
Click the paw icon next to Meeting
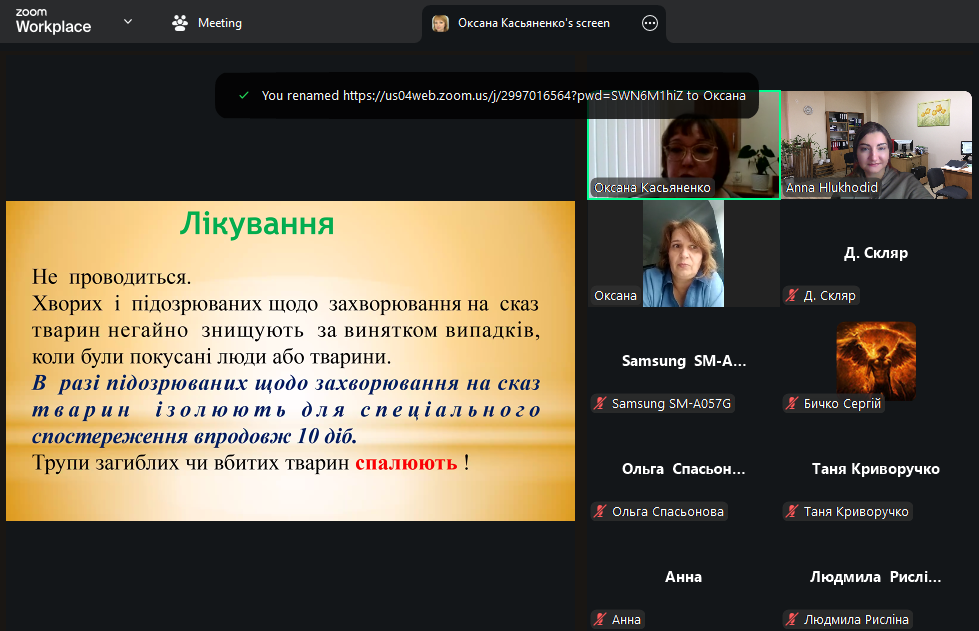[180, 22]
